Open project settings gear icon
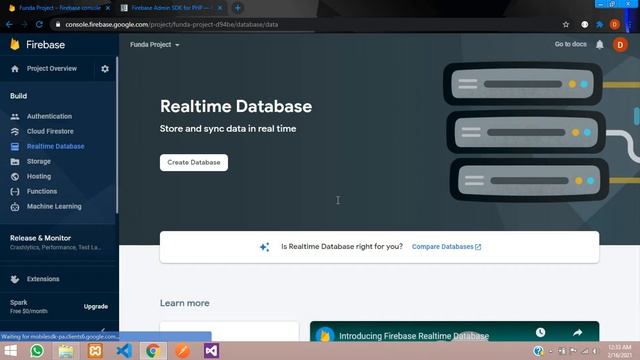Screen dimensions: 640x360 [x=105, y=69]
